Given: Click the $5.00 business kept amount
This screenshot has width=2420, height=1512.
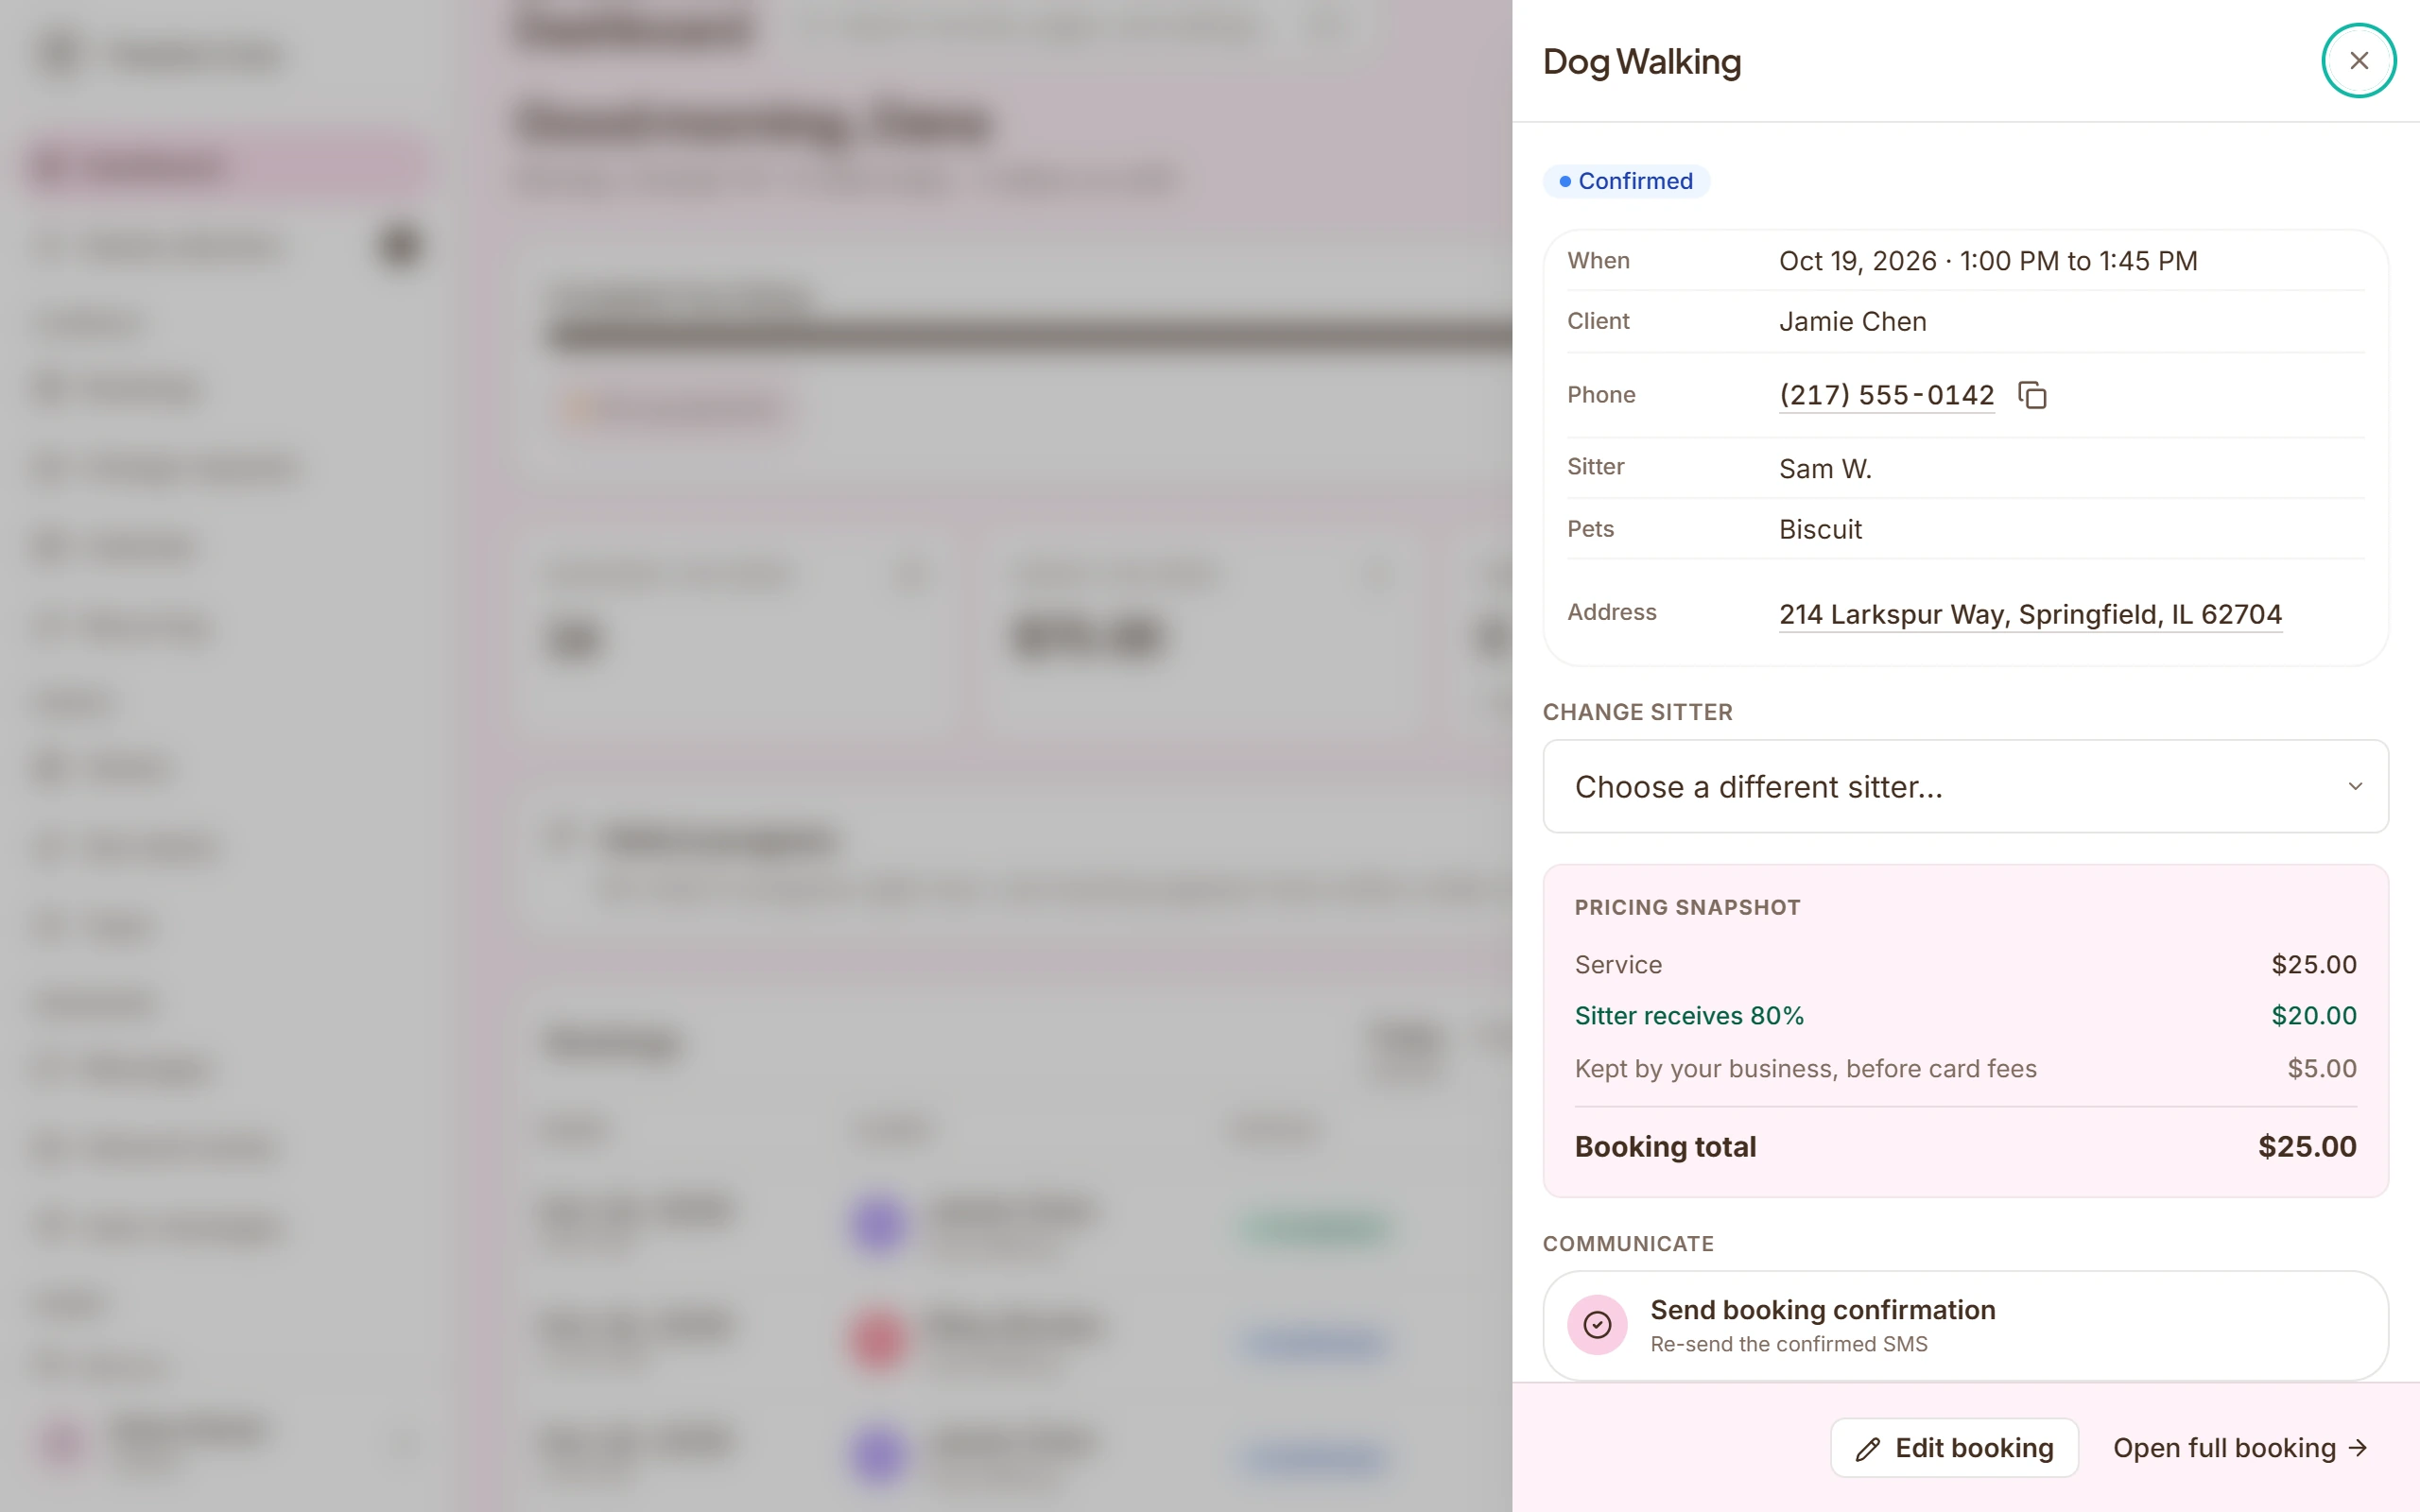Looking at the screenshot, I should click(x=2322, y=1069).
